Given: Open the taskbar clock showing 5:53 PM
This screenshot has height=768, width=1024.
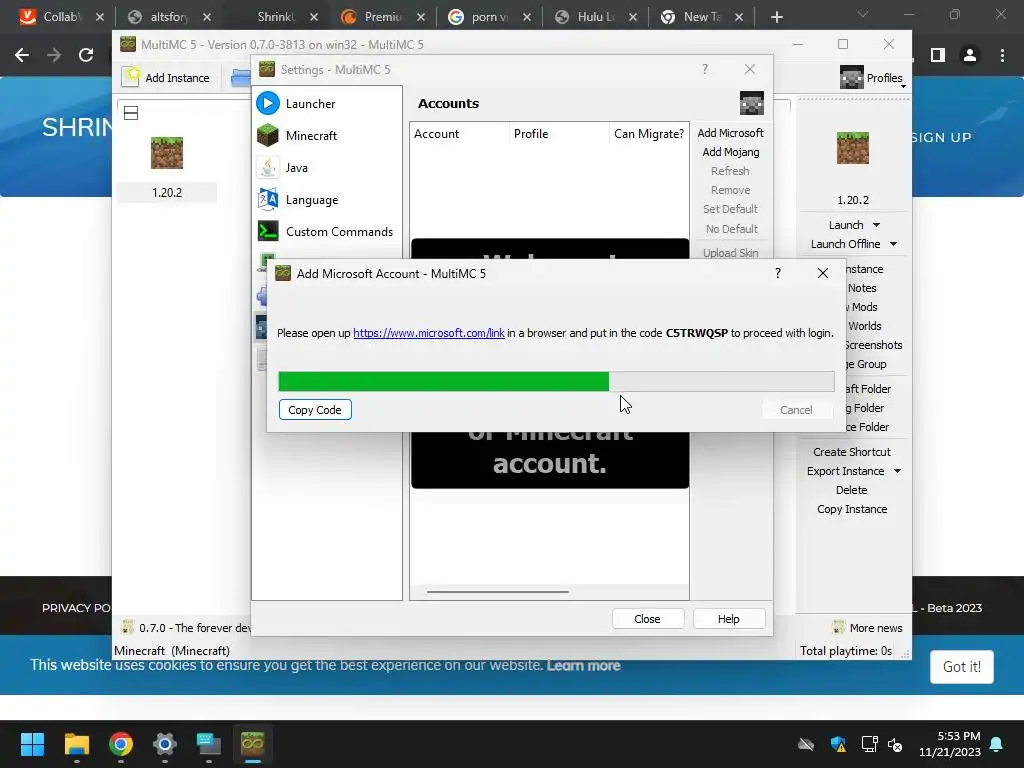Looking at the screenshot, I should tap(950, 744).
